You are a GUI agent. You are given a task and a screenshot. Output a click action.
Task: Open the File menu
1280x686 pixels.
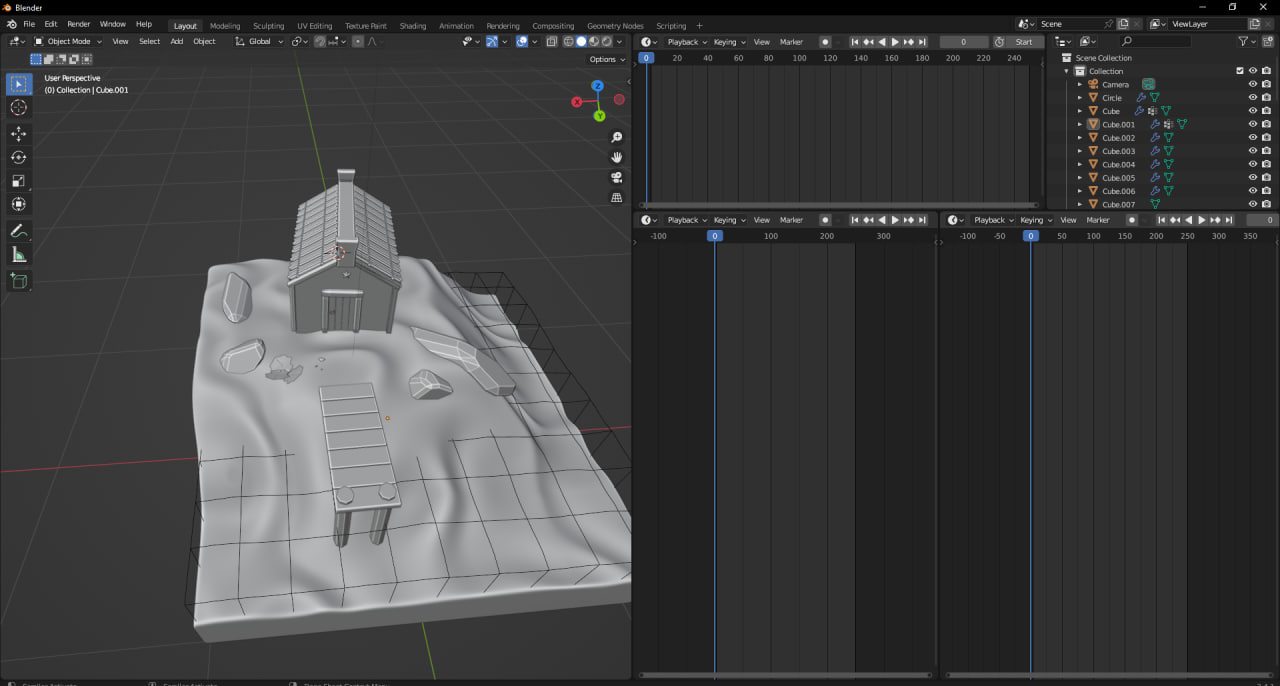pyautogui.click(x=29, y=24)
